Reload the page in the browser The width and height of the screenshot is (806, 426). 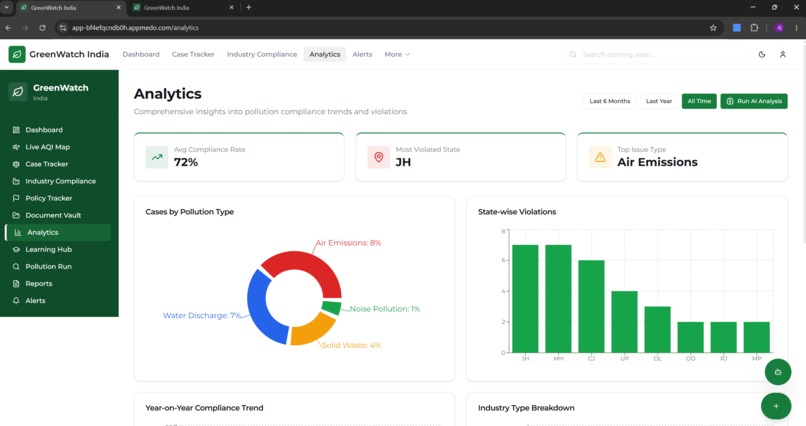click(x=42, y=28)
